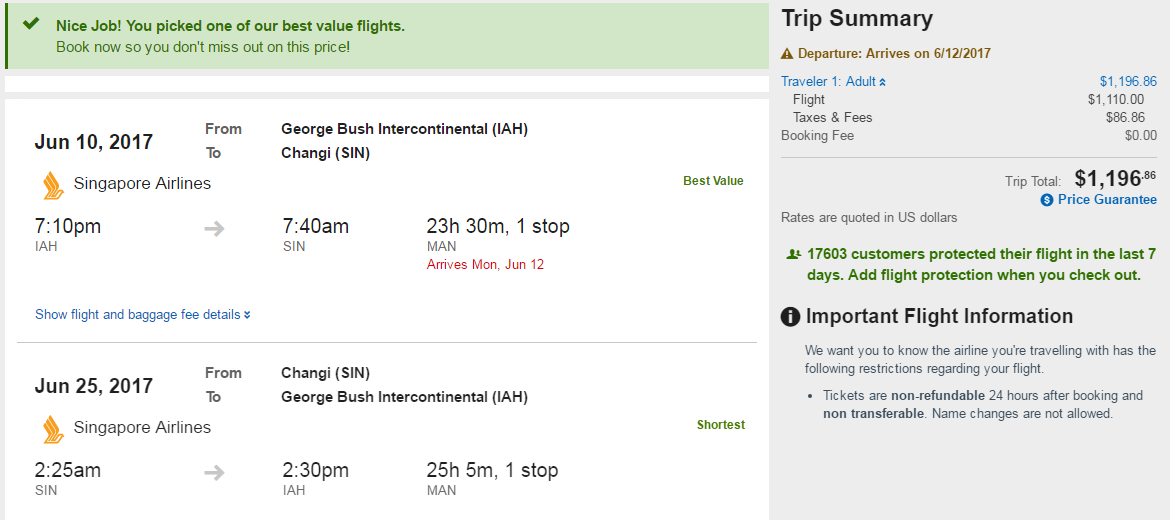Click the customers icon before 17603 customers text
Image resolution: width=1170 pixels, height=520 pixels.
(x=793, y=255)
